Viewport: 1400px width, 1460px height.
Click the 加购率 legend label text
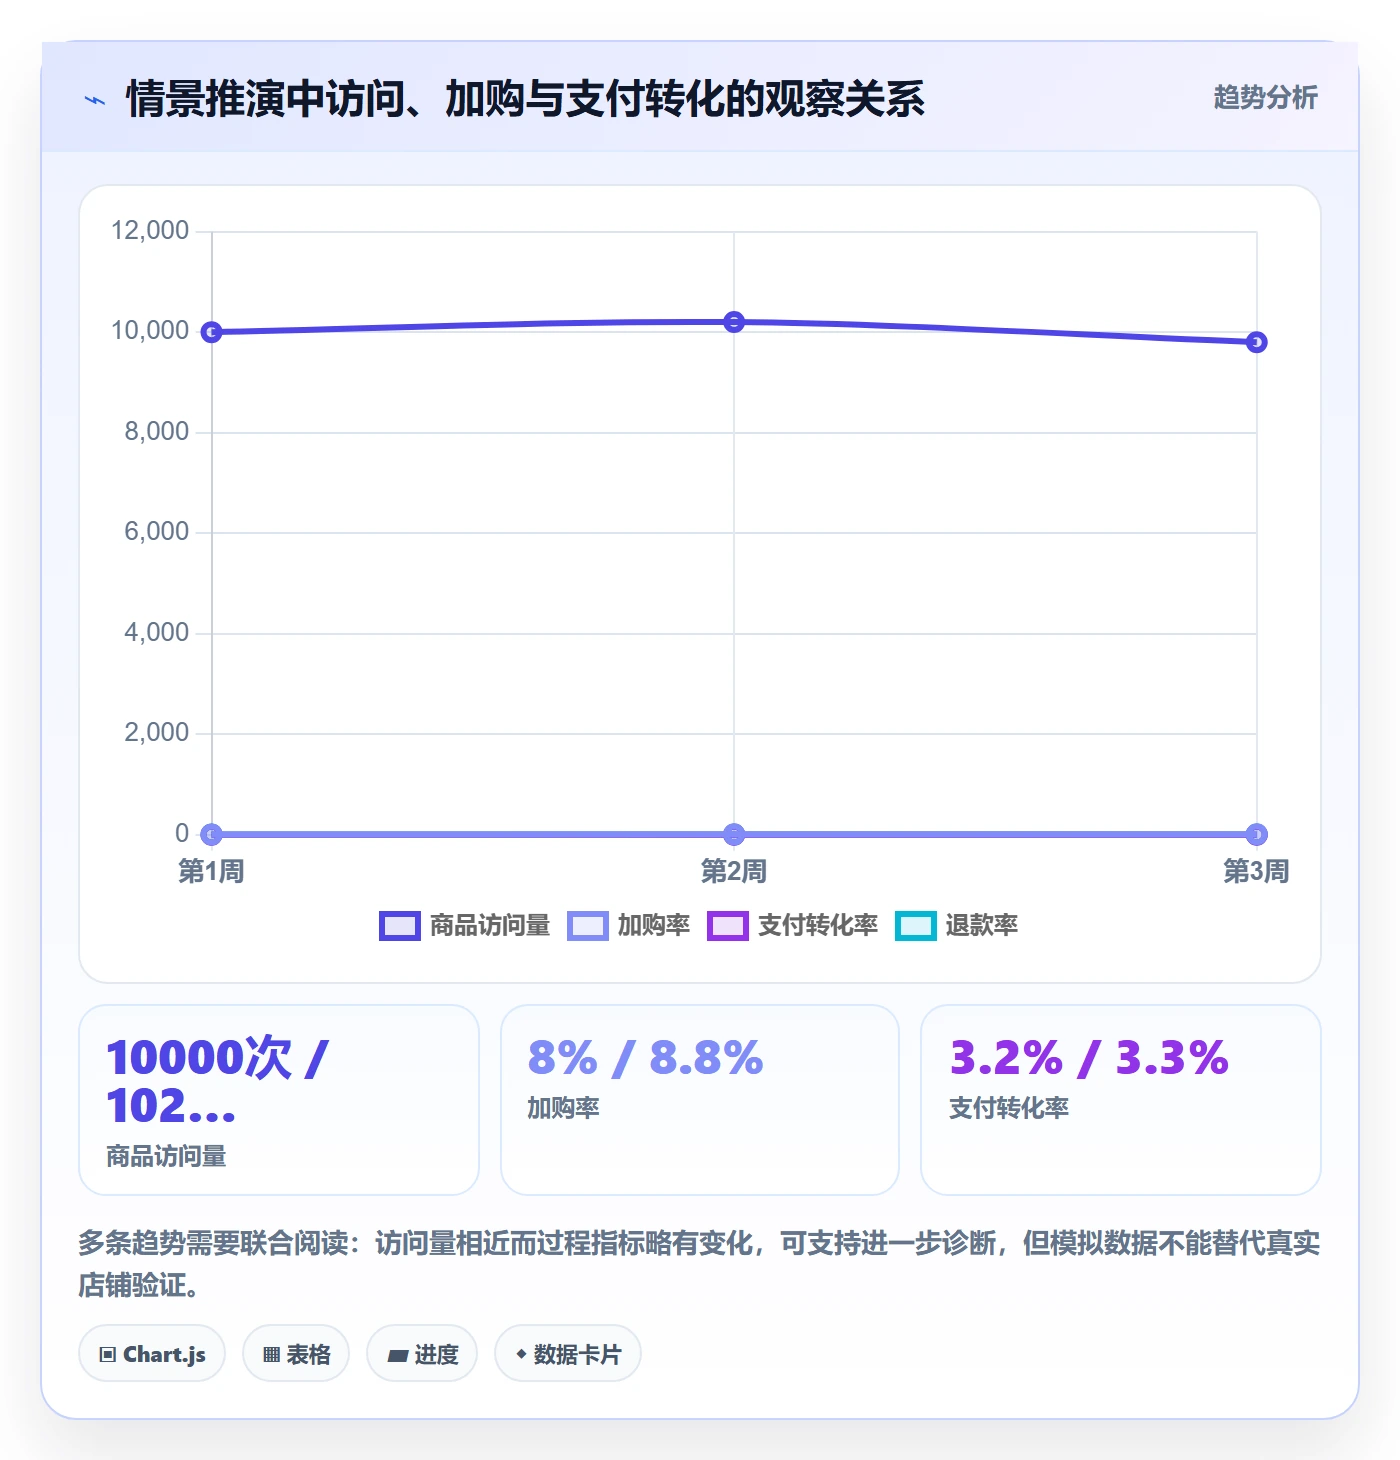(654, 926)
